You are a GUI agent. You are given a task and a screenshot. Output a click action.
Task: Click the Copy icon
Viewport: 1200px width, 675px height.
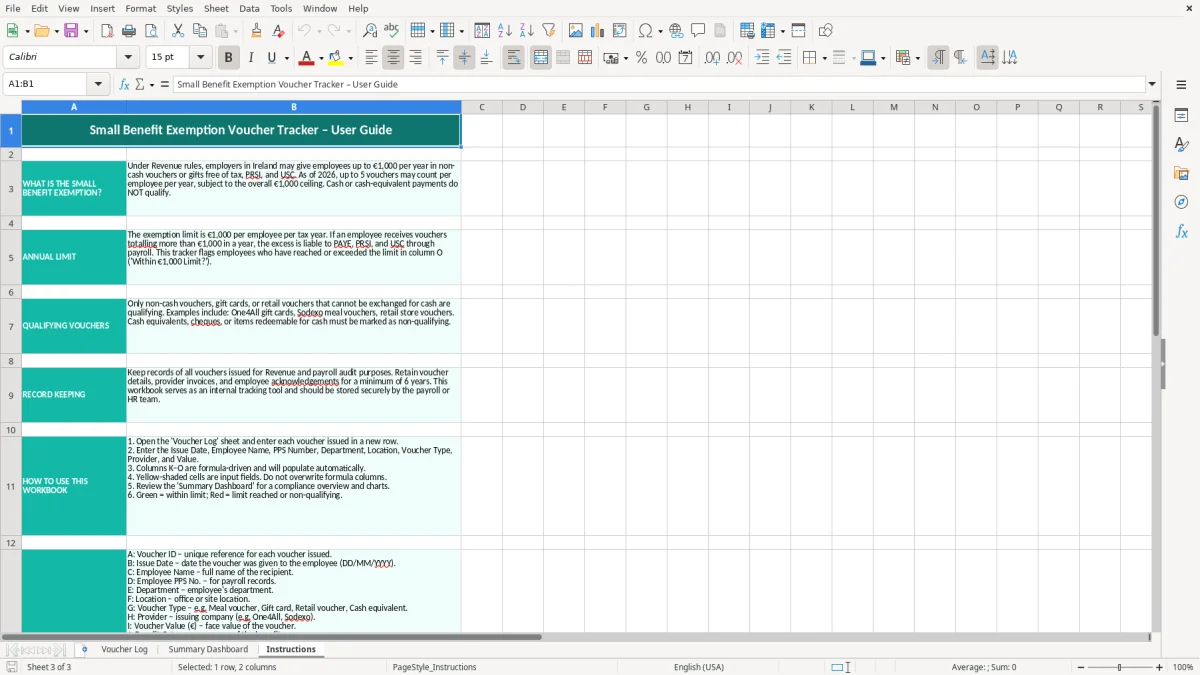point(200,31)
